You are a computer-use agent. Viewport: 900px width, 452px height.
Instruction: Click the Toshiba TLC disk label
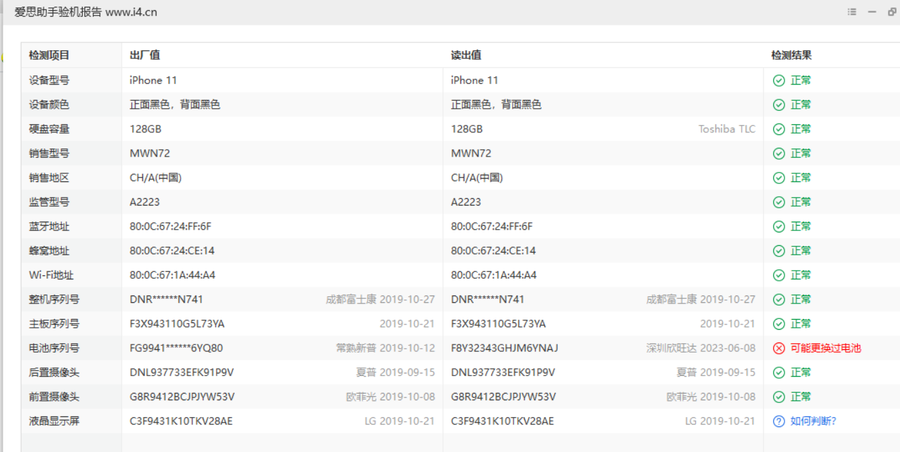[726, 129]
